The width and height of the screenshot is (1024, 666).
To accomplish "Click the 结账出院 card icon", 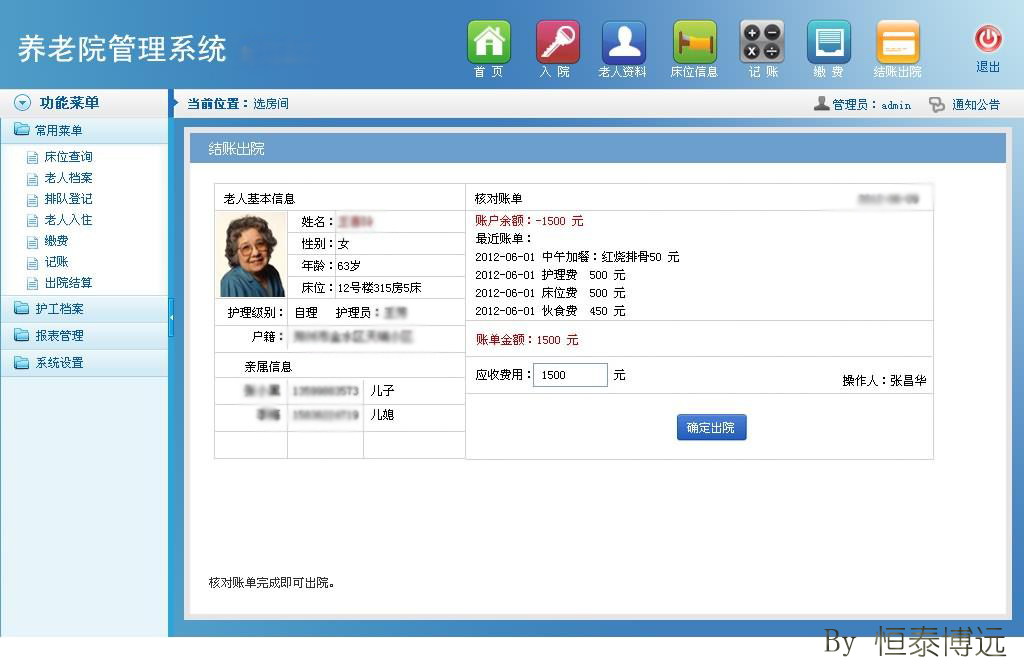I will tap(897, 42).
